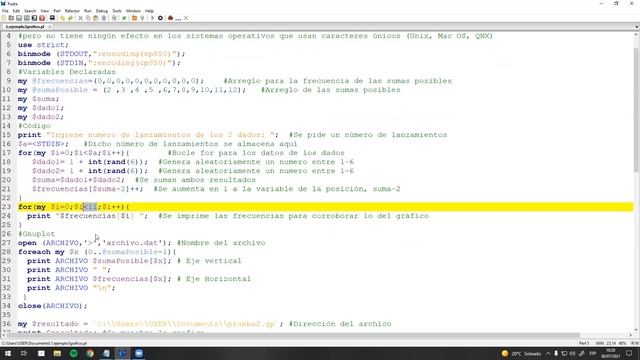Open the Debug menu
Screen dimensions: 640x360
tap(102, 11)
